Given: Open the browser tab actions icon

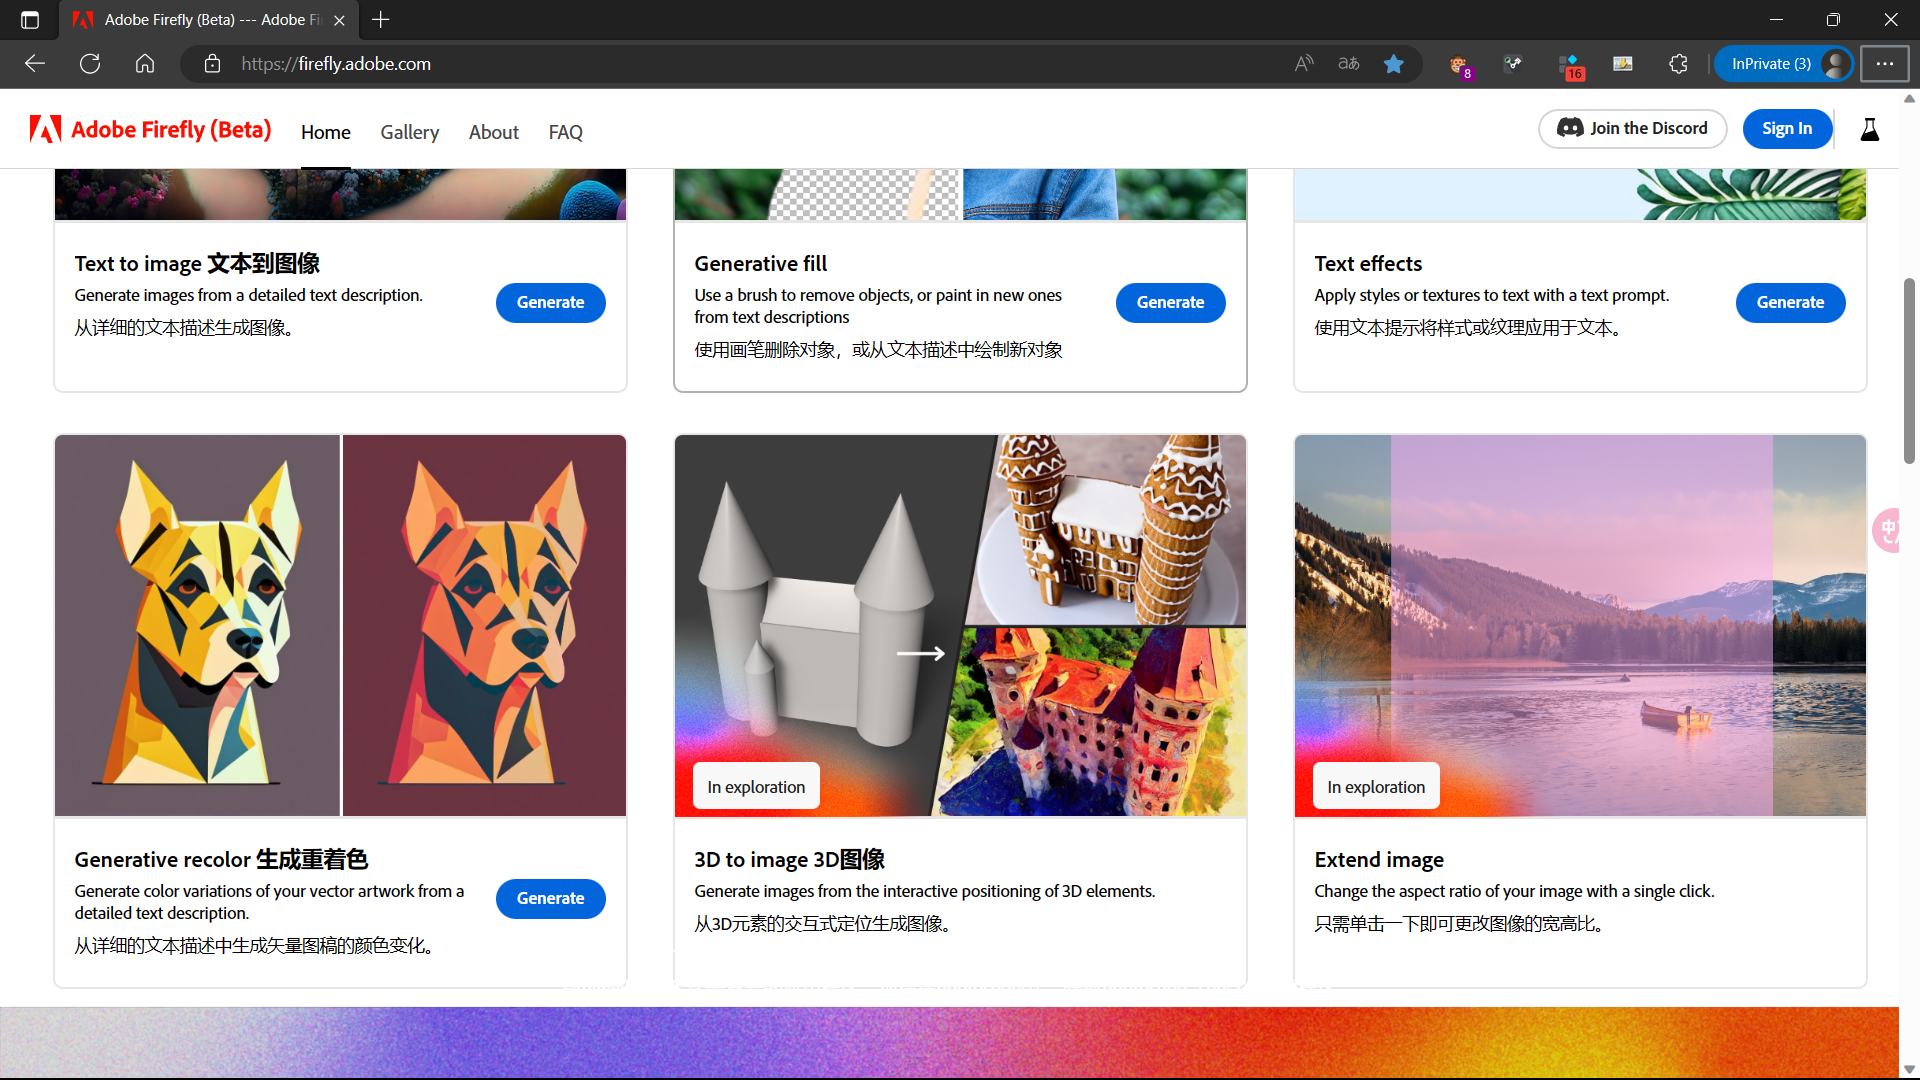Looking at the screenshot, I should (x=30, y=20).
